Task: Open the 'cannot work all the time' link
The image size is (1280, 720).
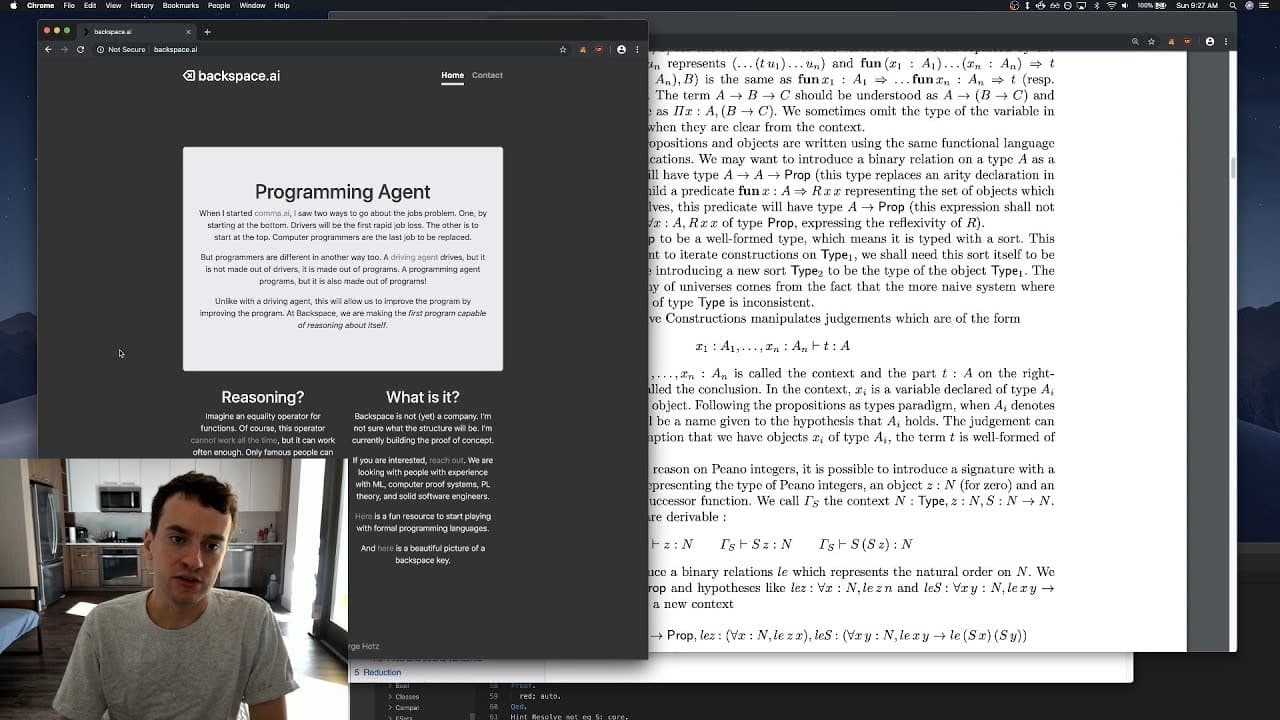Action: coord(234,440)
